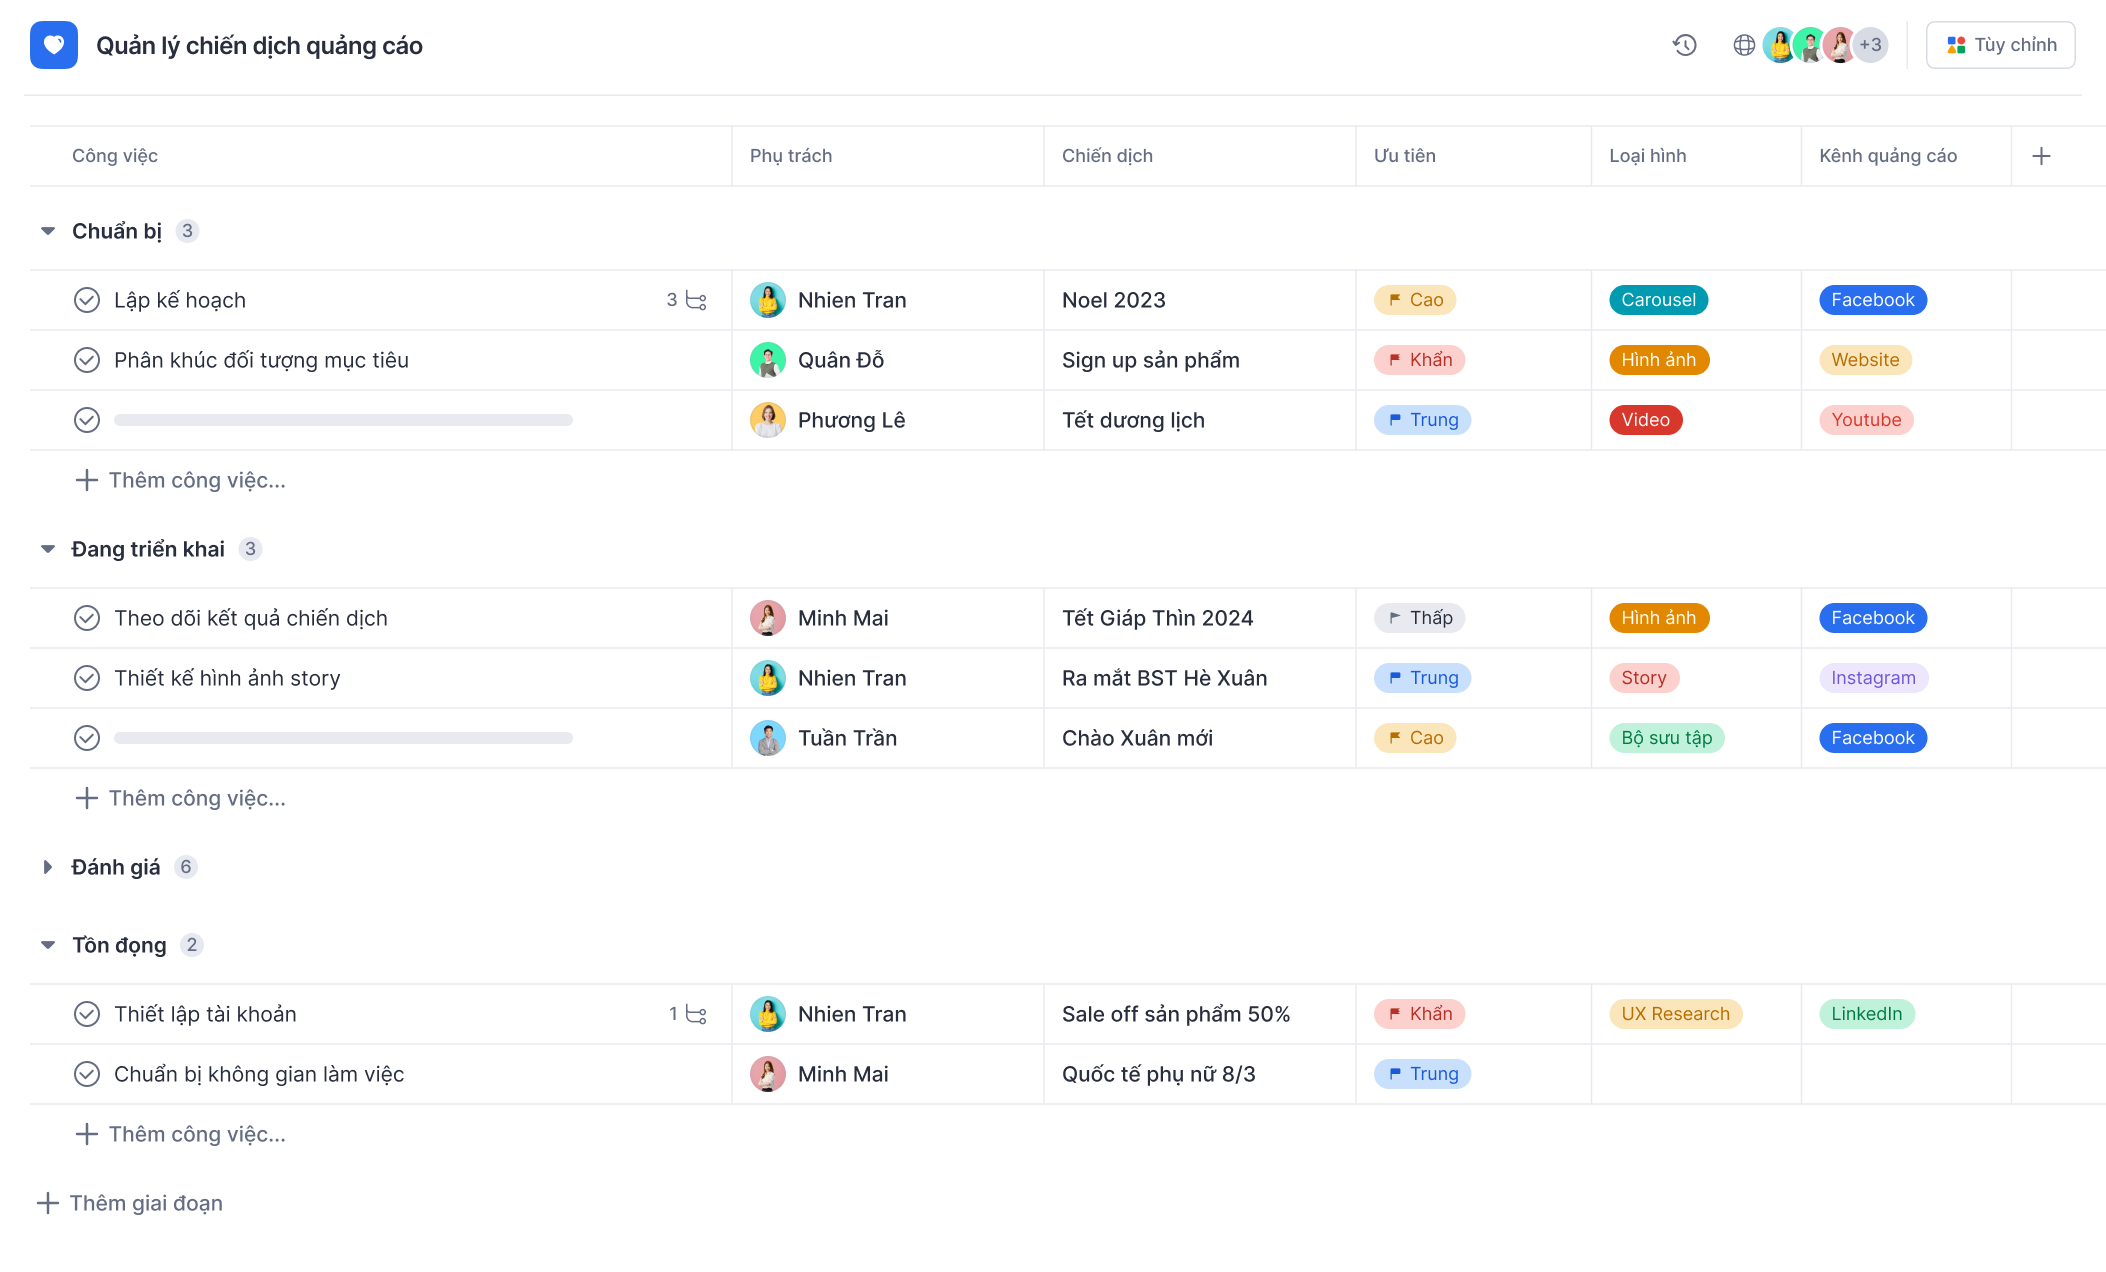Screen dimensions: 2106x1272
Task: Click the globe sharing icon
Action: 1744,45
